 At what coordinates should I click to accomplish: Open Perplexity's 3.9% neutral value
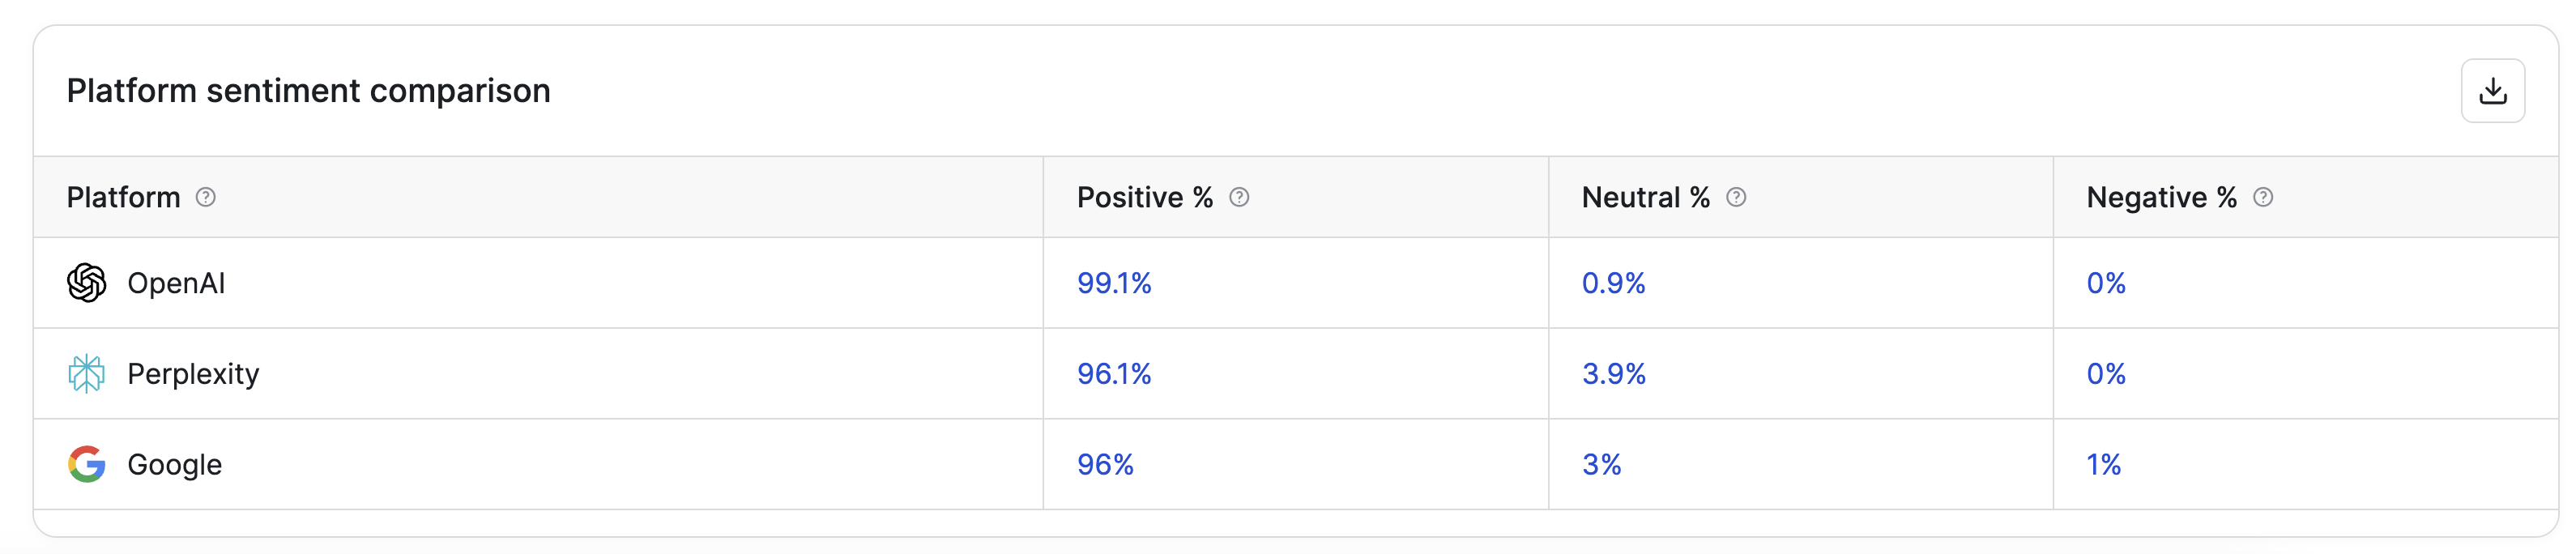click(x=1613, y=374)
